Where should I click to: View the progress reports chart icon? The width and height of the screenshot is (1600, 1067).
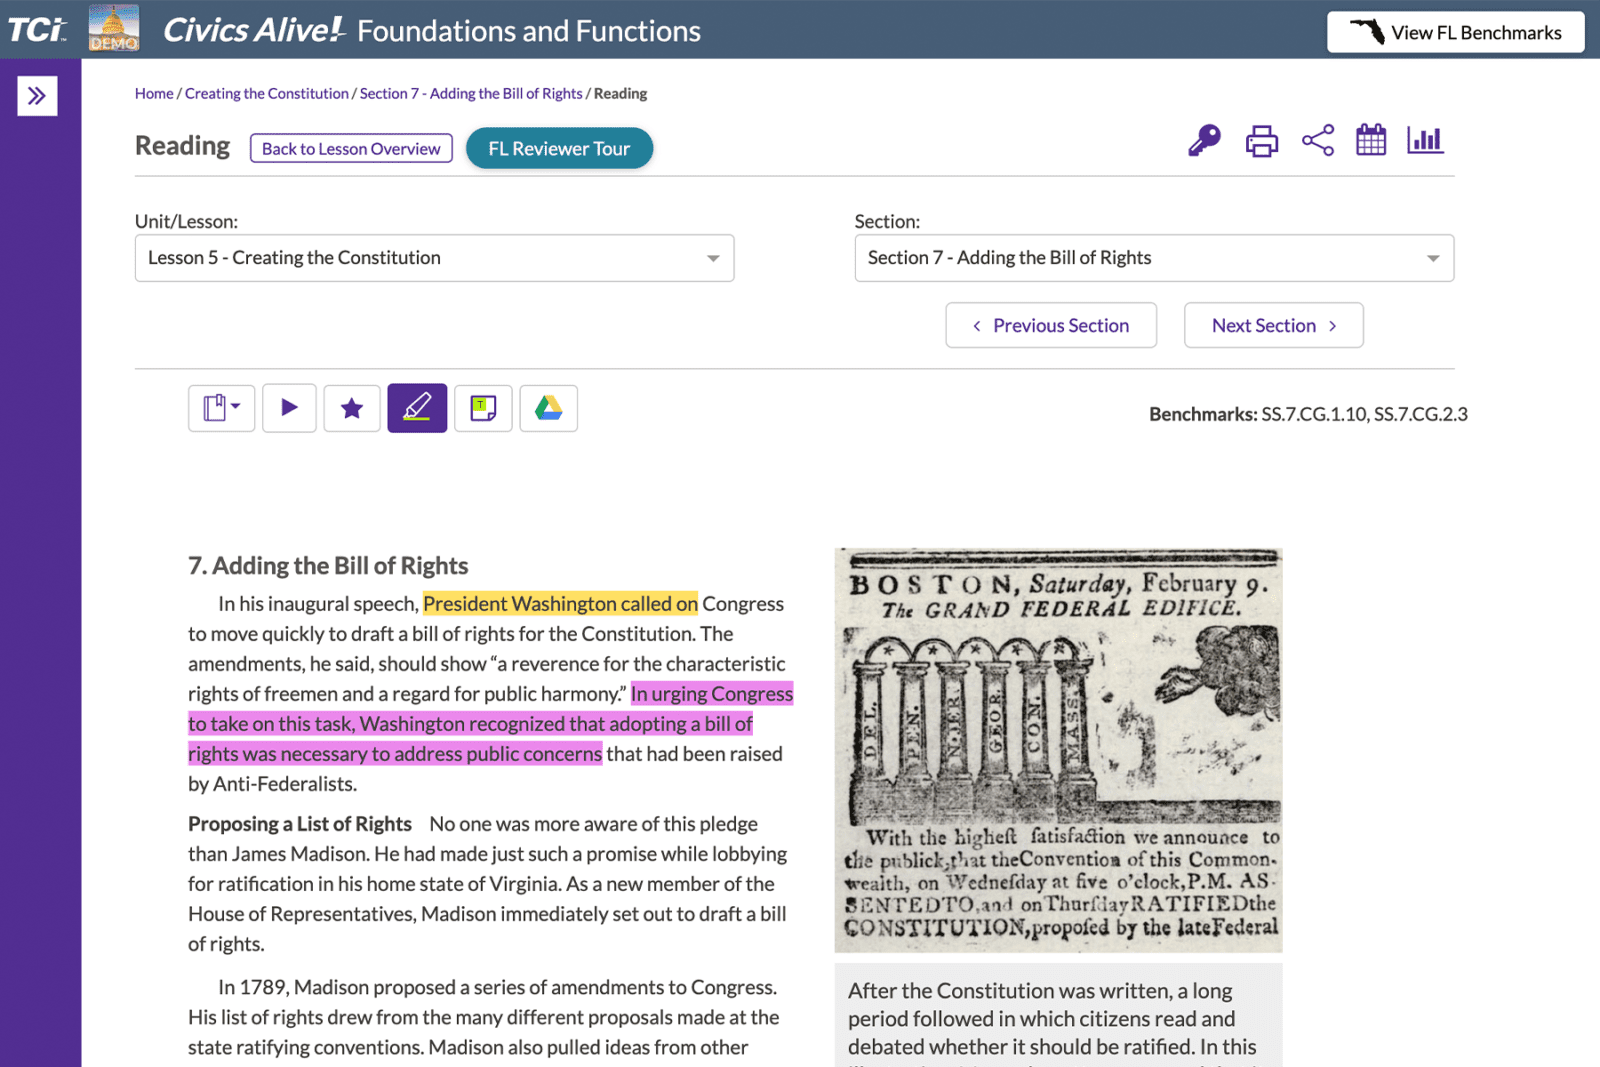click(x=1424, y=141)
